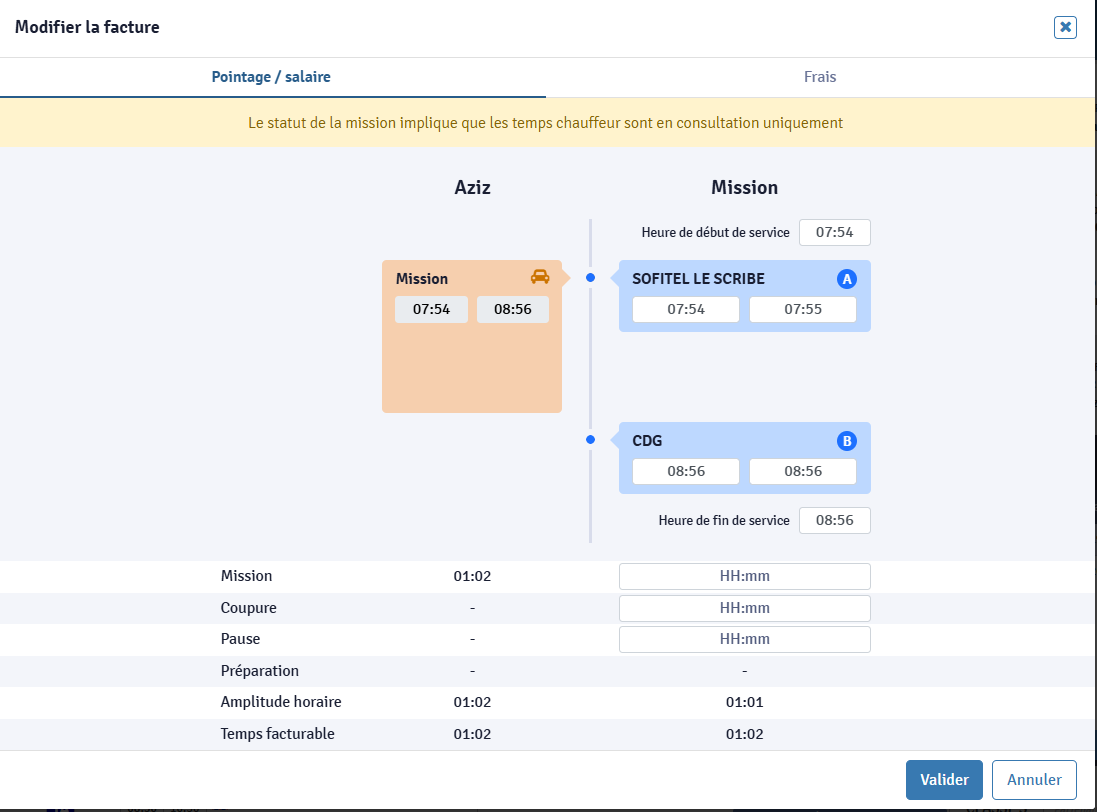Click the blue B badge on CDG
The height and width of the screenshot is (812, 1097).
pyautogui.click(x=847, y=441)
